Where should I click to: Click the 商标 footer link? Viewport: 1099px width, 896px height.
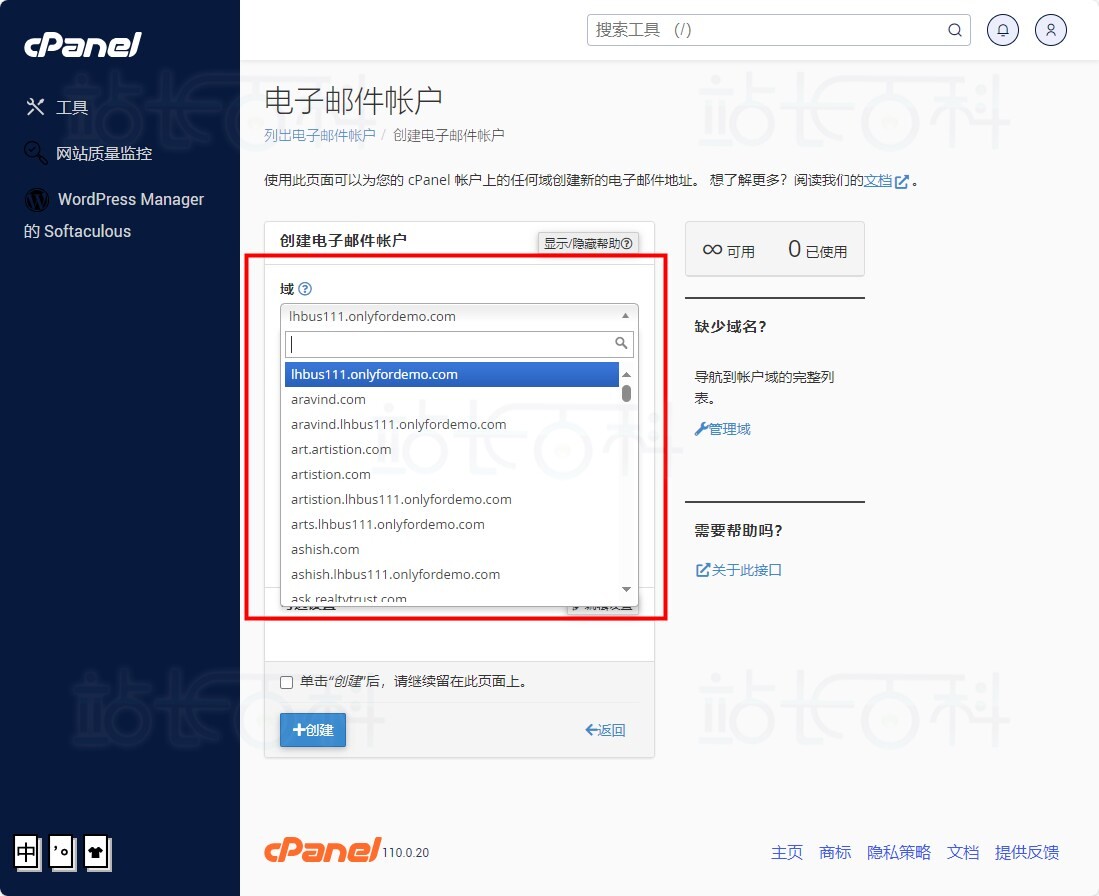coord(835,853)
